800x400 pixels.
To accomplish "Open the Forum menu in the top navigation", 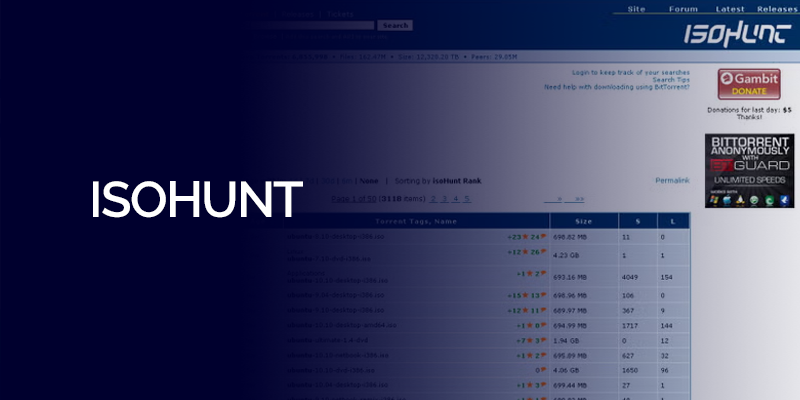I will pos(683,9).
